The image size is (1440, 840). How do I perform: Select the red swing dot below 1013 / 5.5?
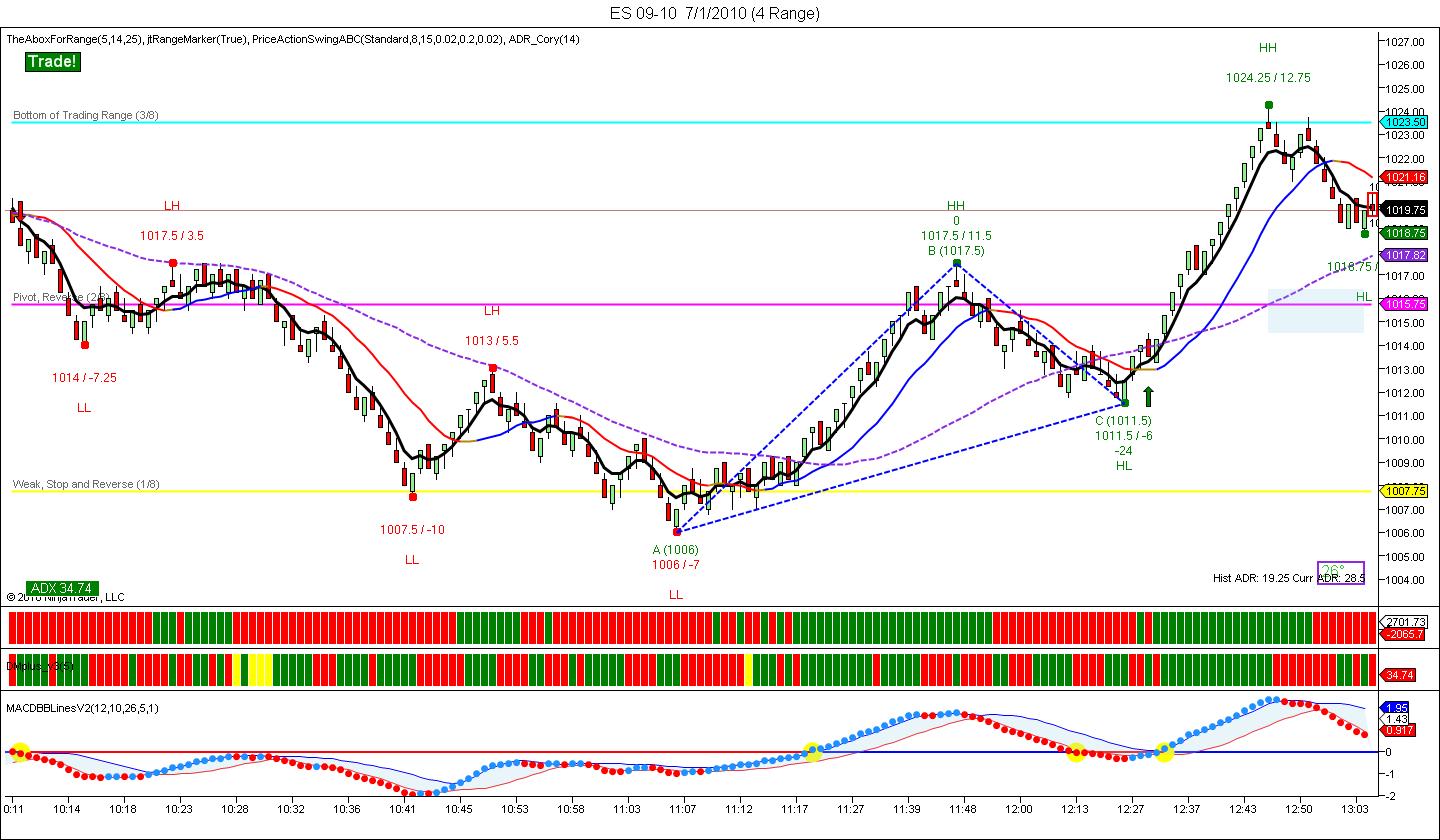pos(493,368)
